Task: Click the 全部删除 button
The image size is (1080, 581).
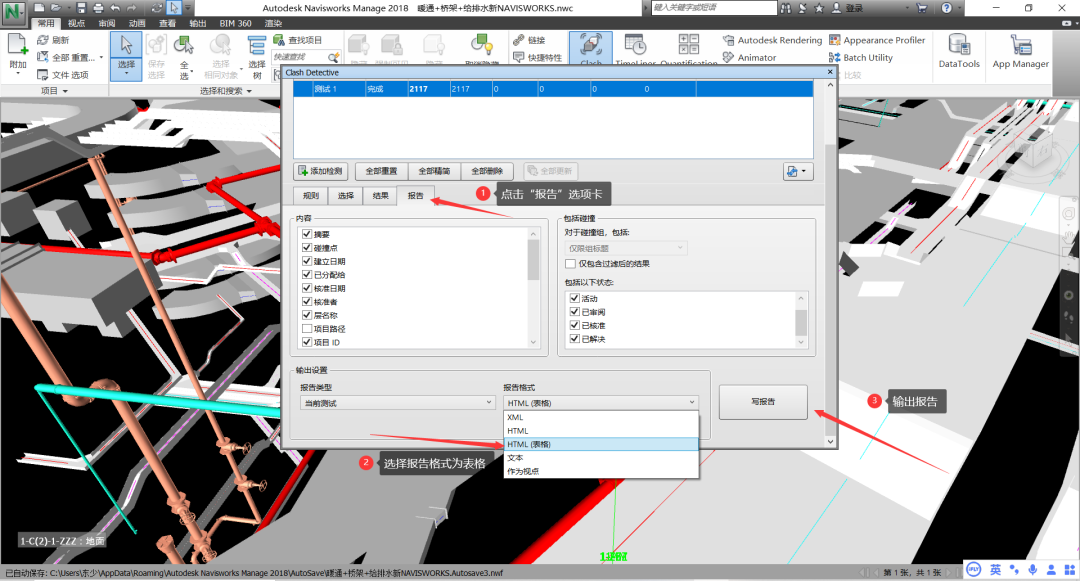Action: point(487,171)
